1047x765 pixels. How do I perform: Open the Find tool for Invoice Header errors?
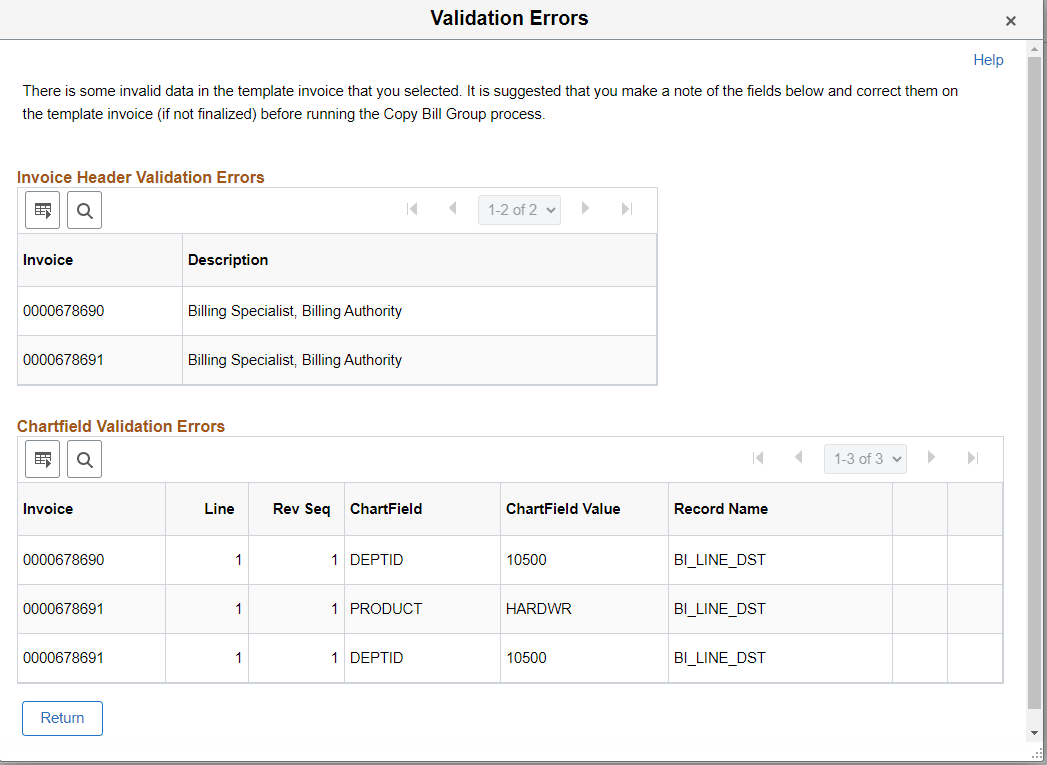pos(84,210)
